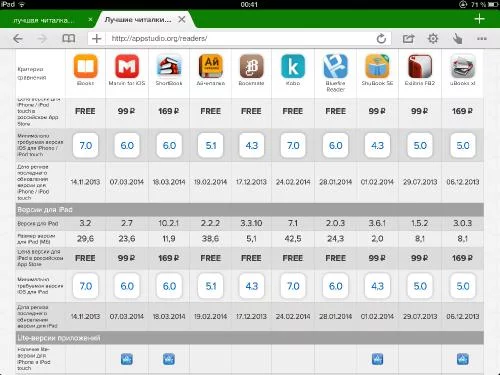Open uBooks lite version App Store badge

click(463, 359)
